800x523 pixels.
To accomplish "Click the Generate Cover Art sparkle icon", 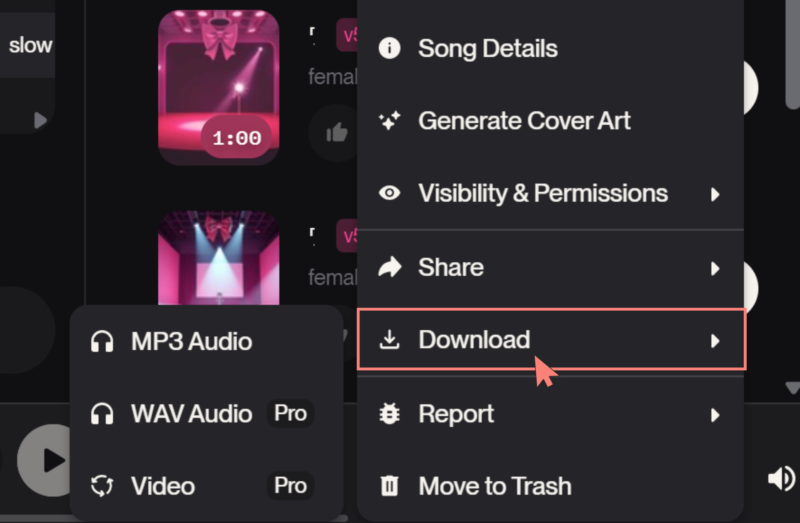I will [x=390, y=121].
